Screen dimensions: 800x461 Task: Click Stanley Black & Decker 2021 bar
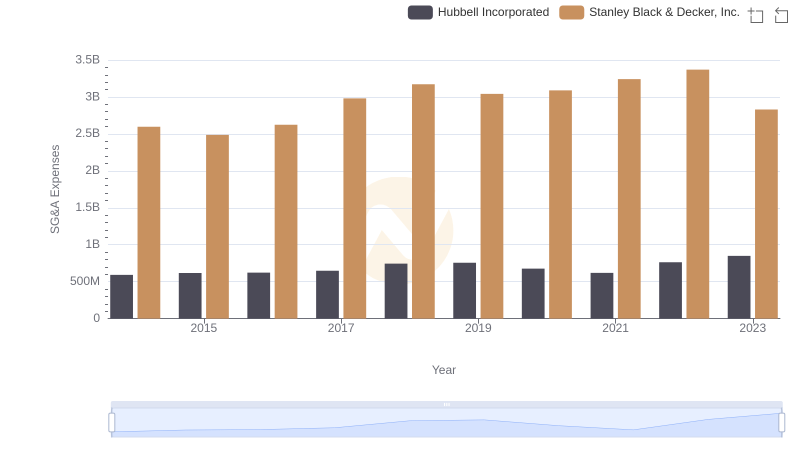point(629,198)
